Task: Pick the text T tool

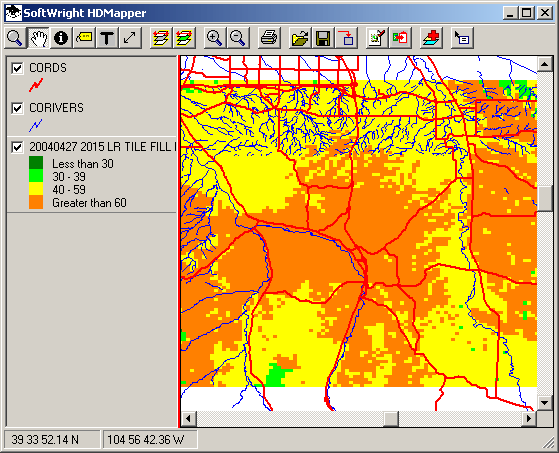Action: coord(107,38)
